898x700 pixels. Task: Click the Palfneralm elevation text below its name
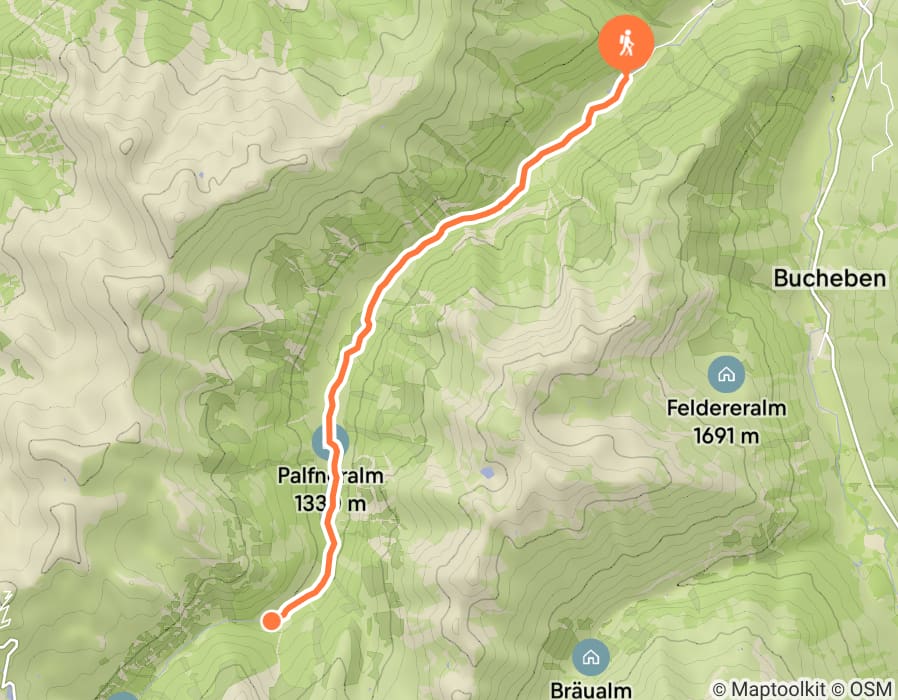330,504
